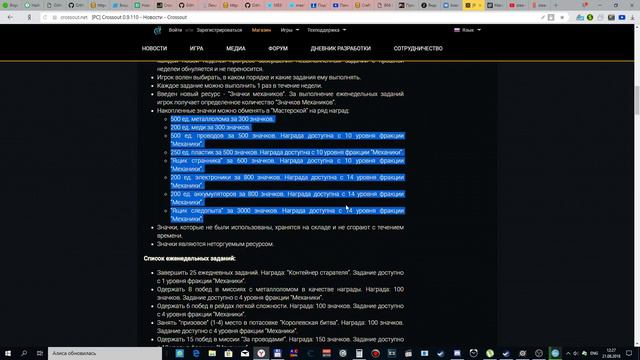The image size is (640, 360).
Task: Open the ИГРА navigation item
Action: click(x=196, y=48)
